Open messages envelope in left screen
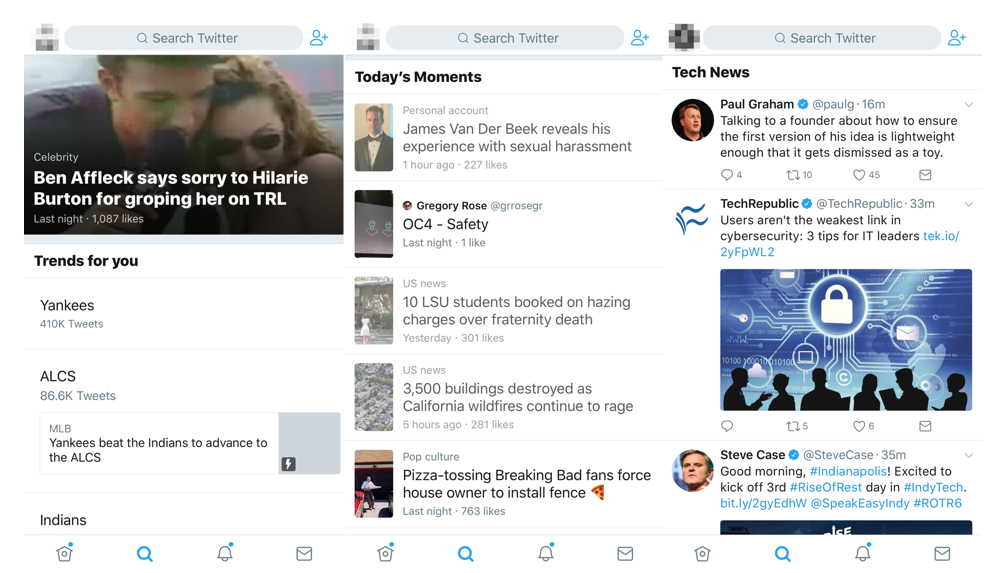The width and height of the screenshot is (1006, 573). point(304,553)
